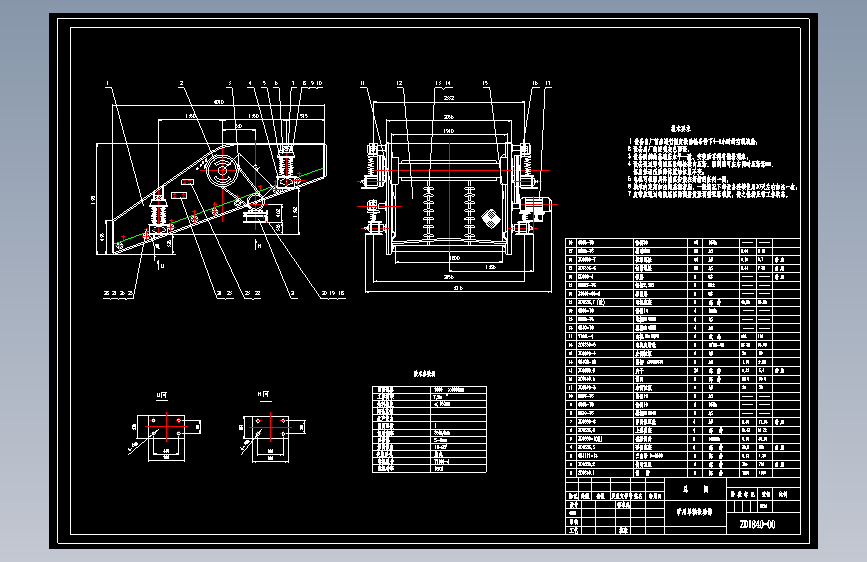Image resolution: width=867 pixels, height=562 pixels.
Task: Select part balloon number 11 in the front view
Action: 363,84
